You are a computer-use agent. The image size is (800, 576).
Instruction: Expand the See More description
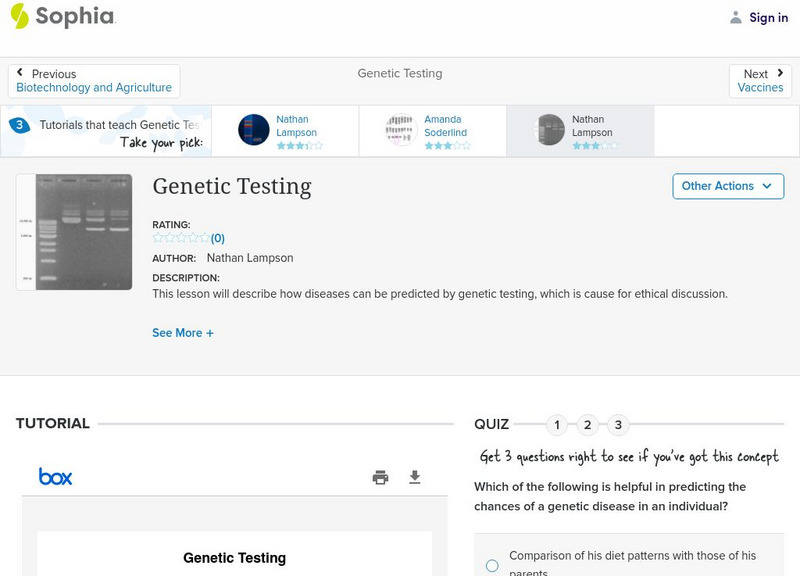(183, 333)
